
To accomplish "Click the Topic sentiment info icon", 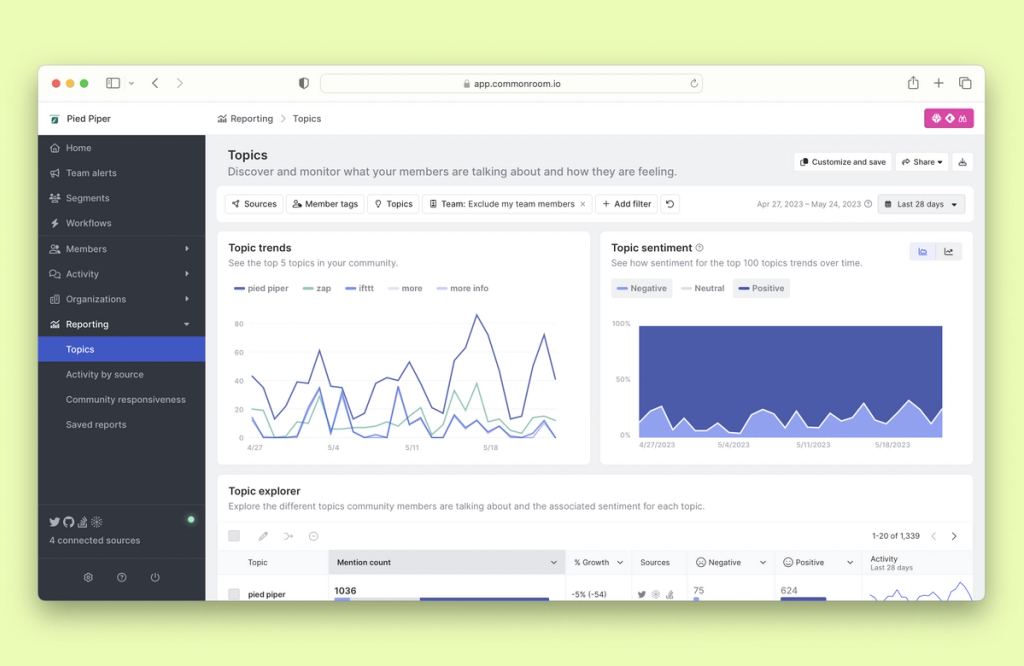I will tap(699, 247).
